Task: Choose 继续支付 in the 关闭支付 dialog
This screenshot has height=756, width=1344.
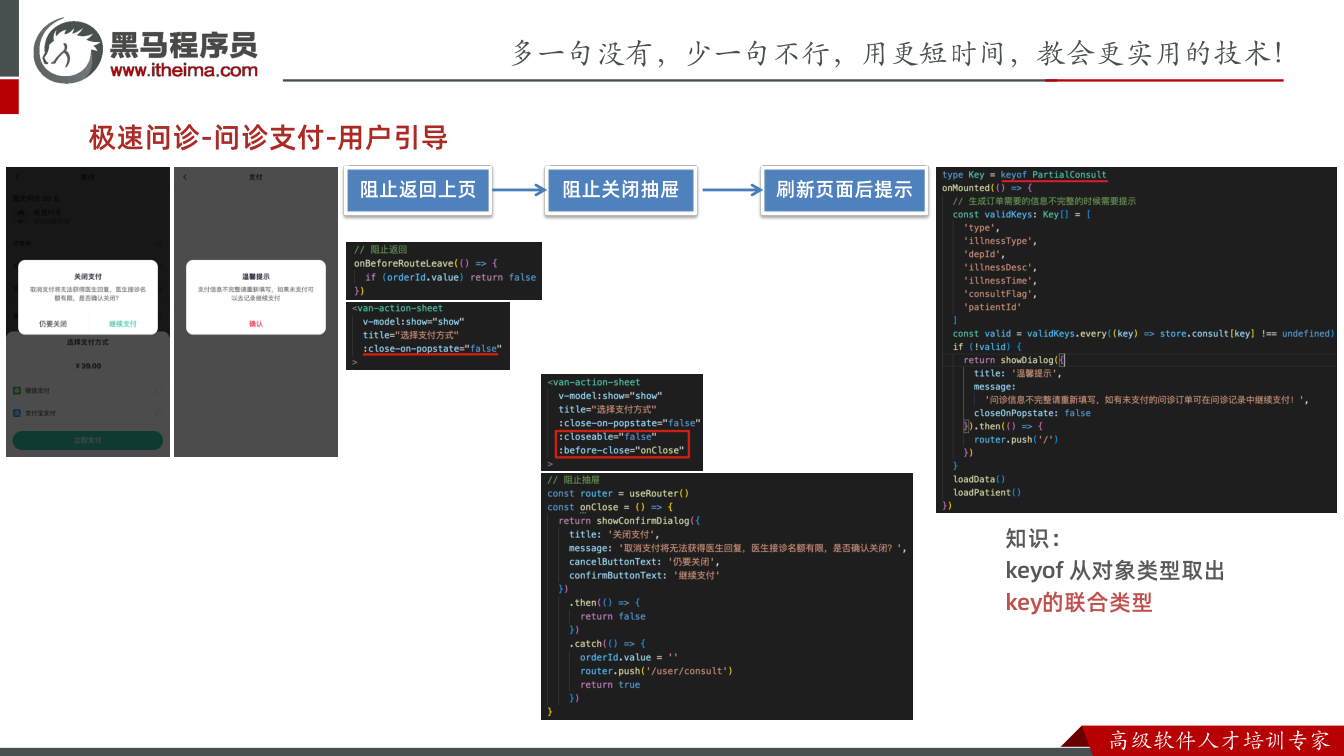Action: (123, 324)
